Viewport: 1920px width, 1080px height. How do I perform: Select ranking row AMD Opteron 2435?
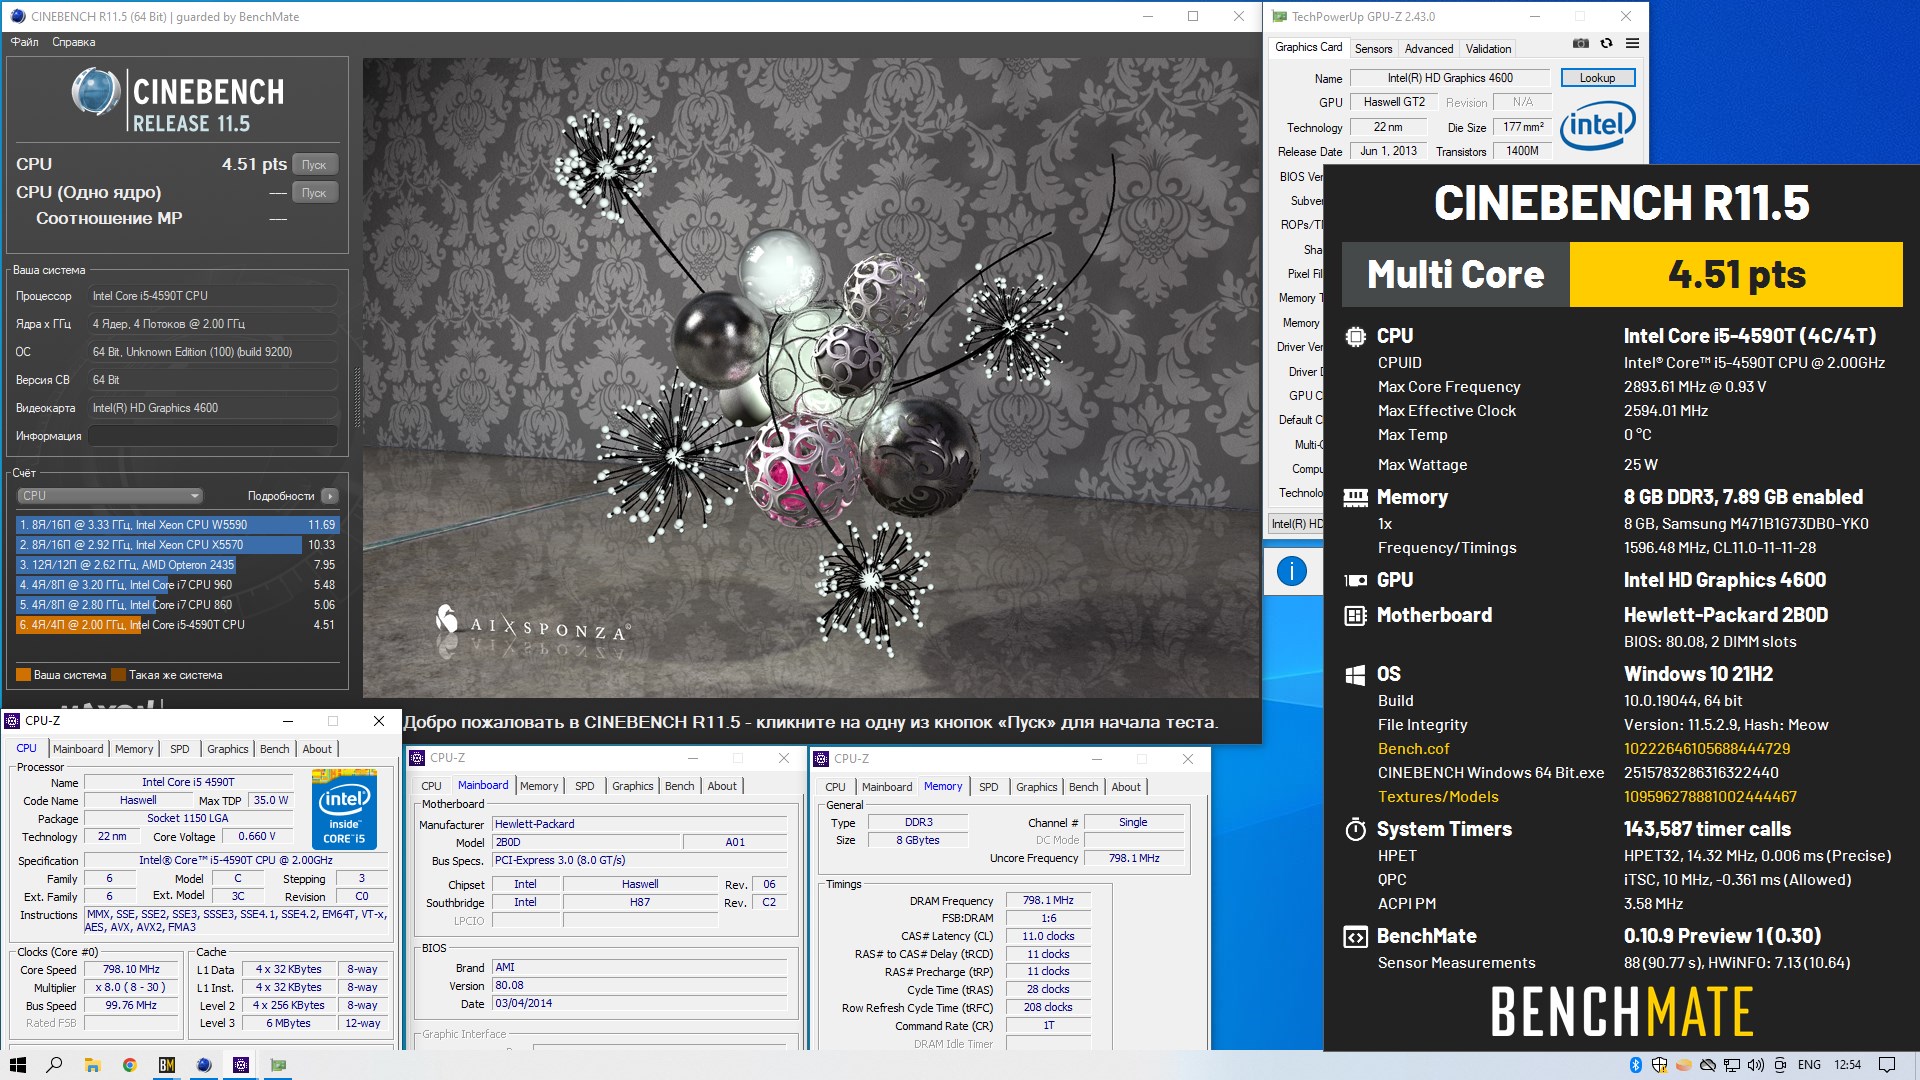178,565
